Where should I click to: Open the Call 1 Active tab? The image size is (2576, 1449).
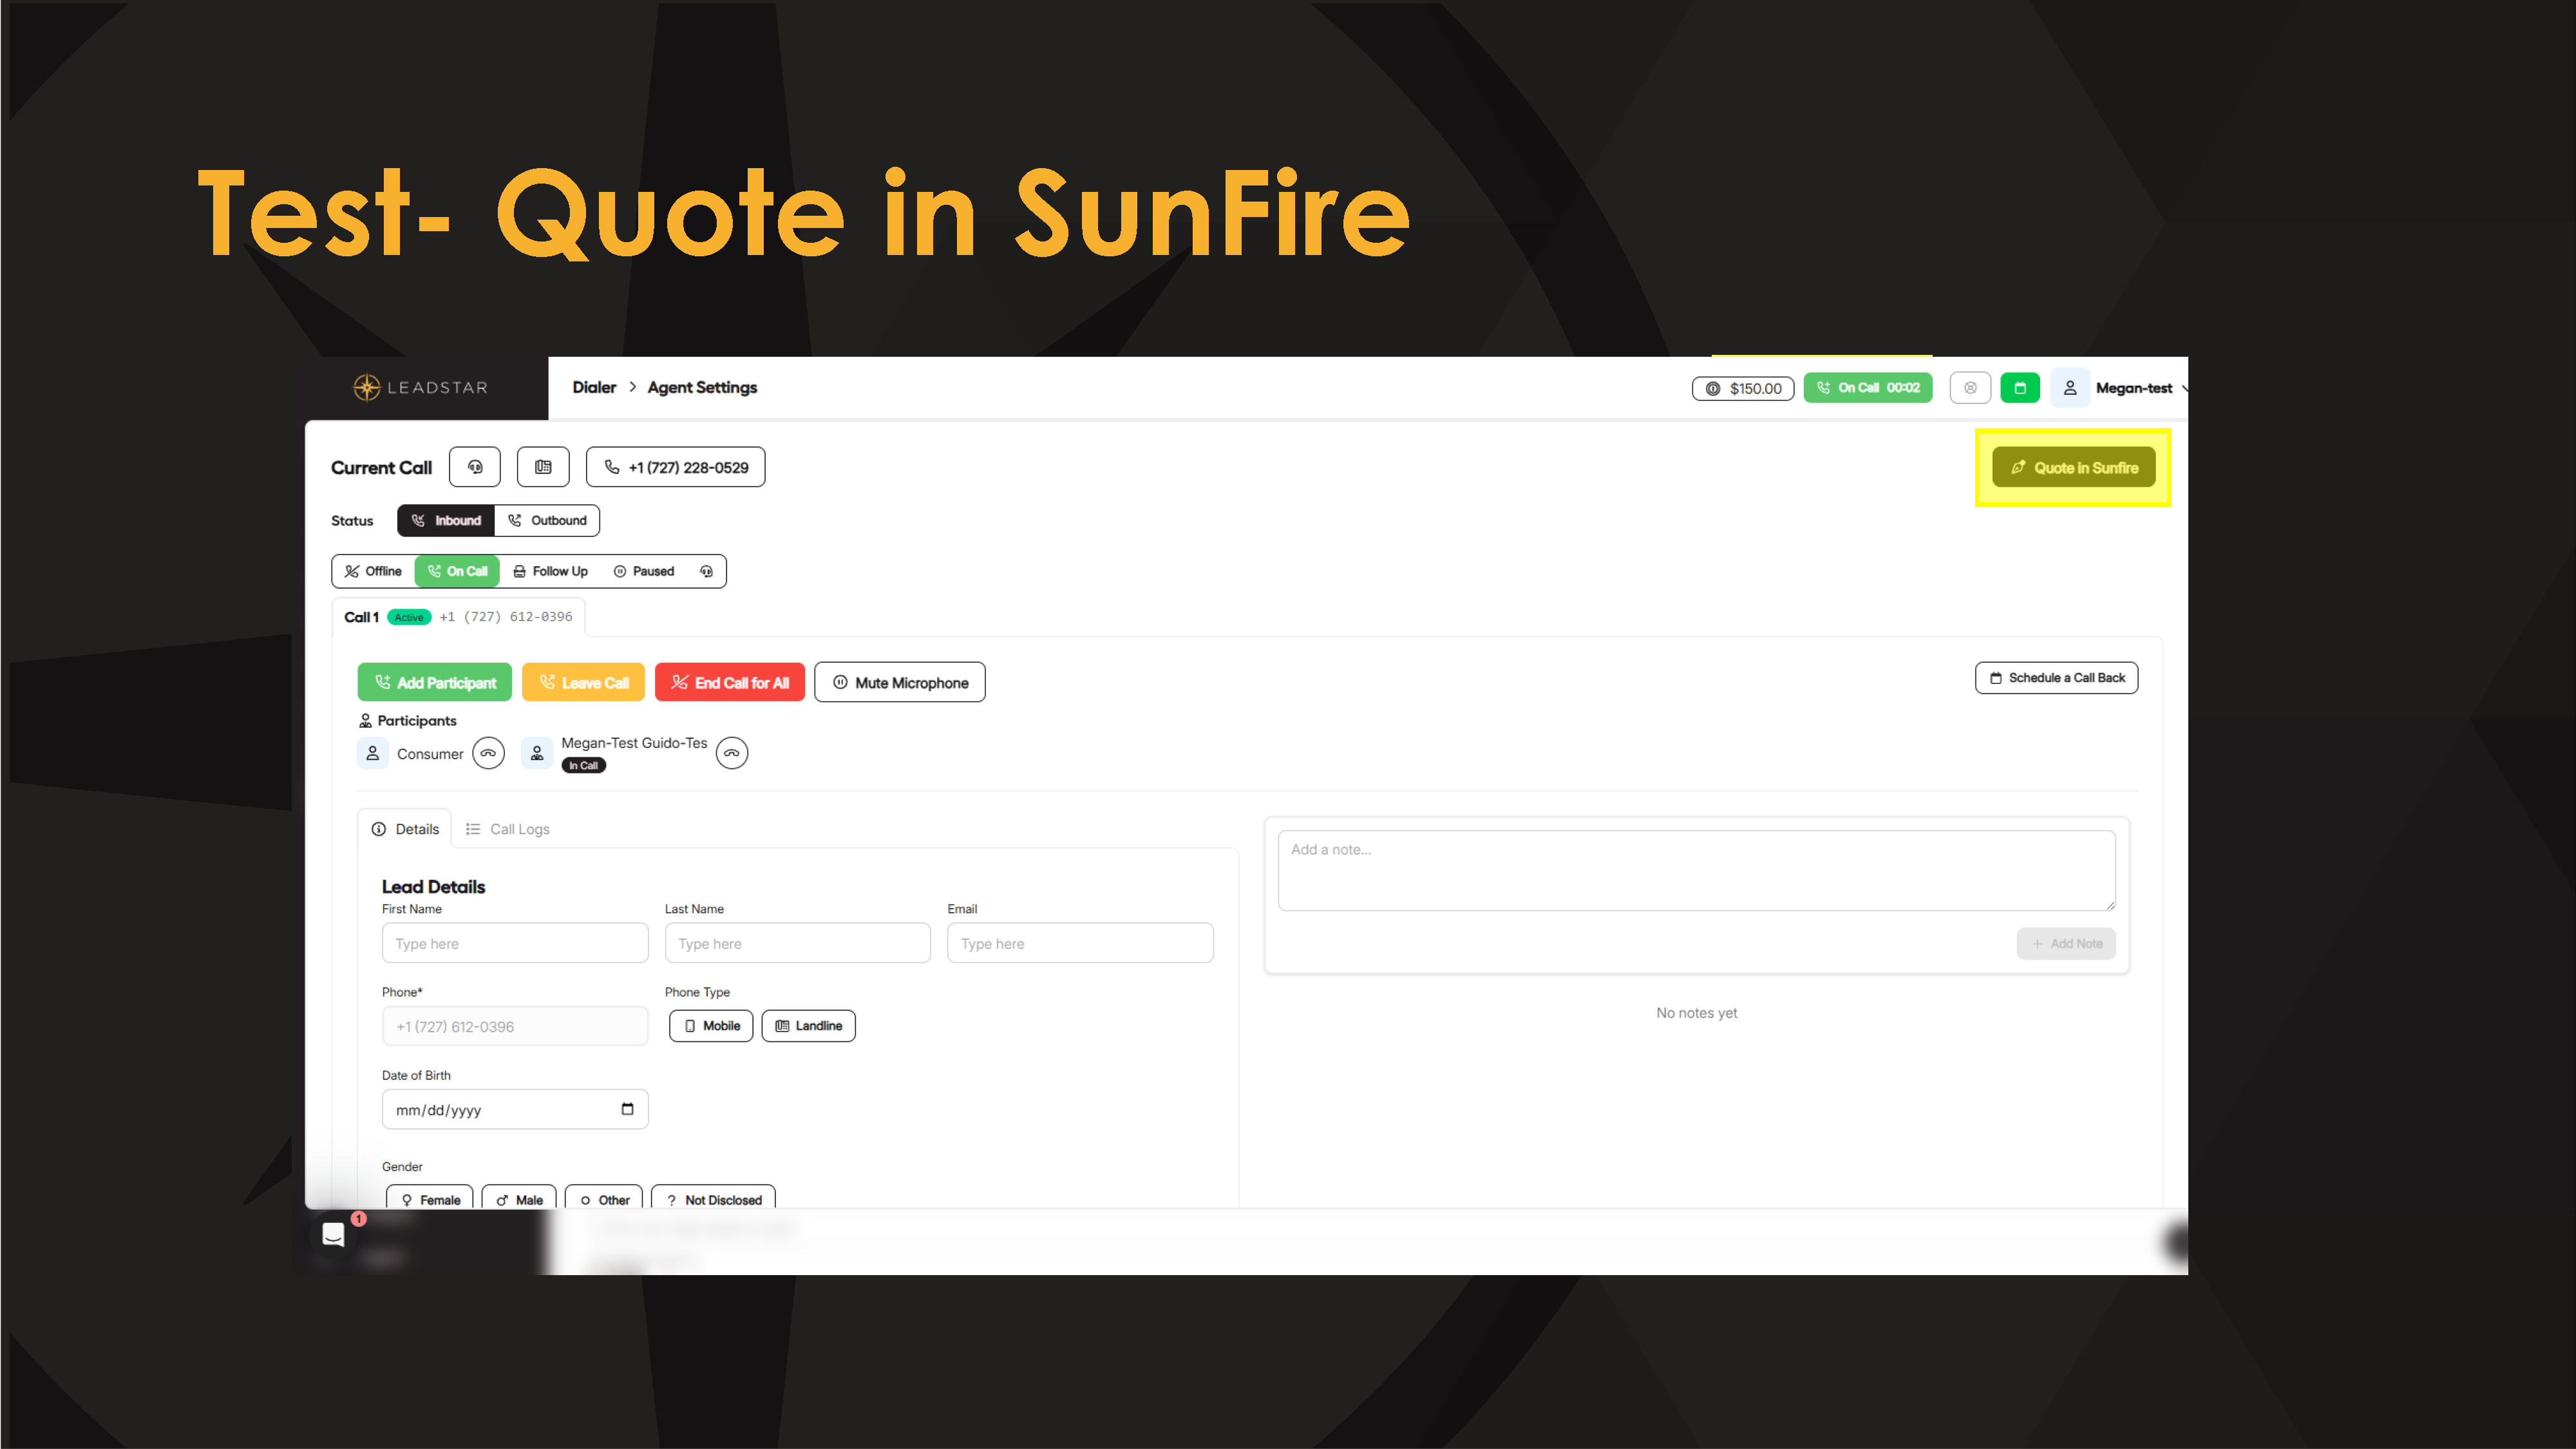pos(458,617)
